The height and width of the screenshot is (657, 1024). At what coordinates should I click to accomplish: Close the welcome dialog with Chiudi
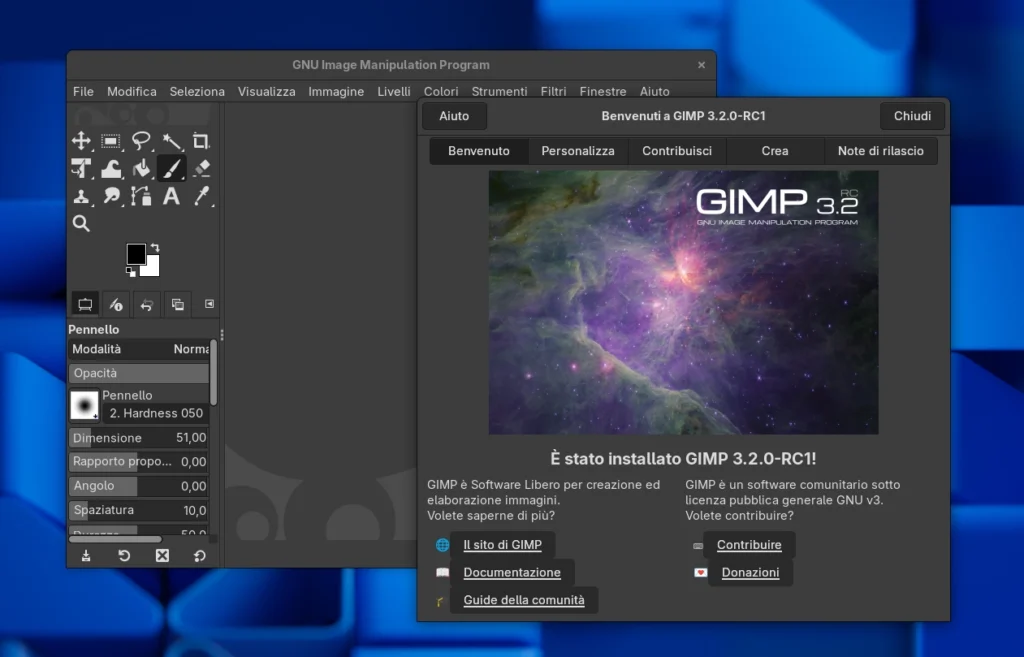click(x=911, y=115)
